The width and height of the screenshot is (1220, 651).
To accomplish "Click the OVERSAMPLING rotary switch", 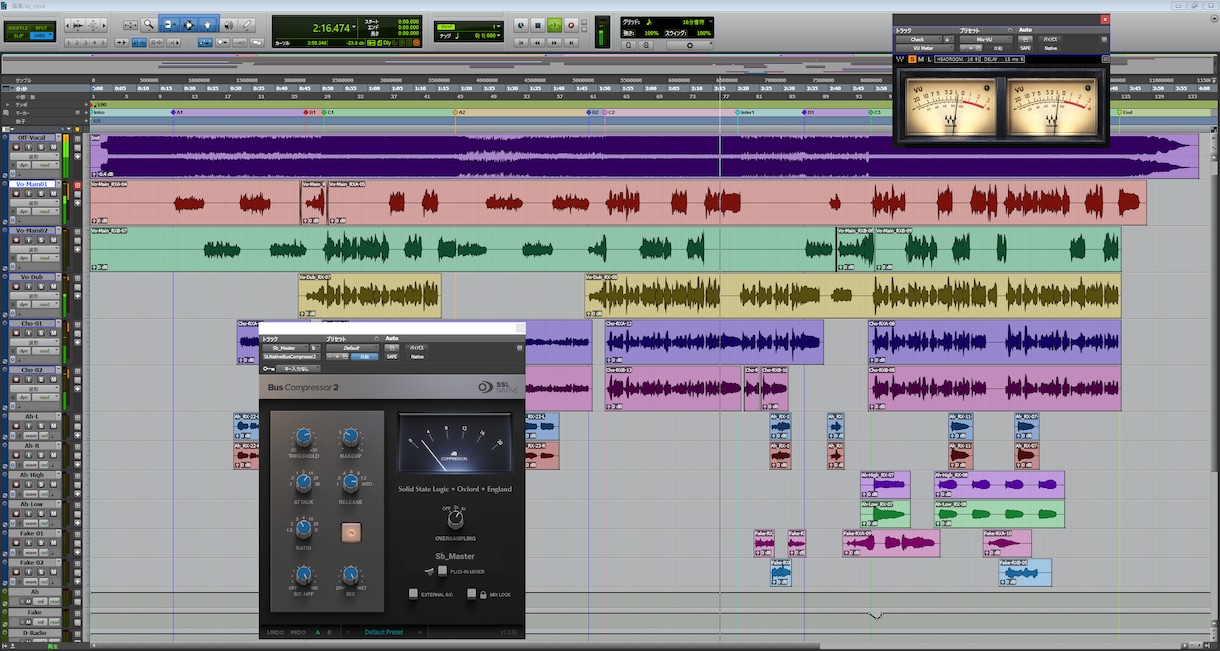I will 455,518.
